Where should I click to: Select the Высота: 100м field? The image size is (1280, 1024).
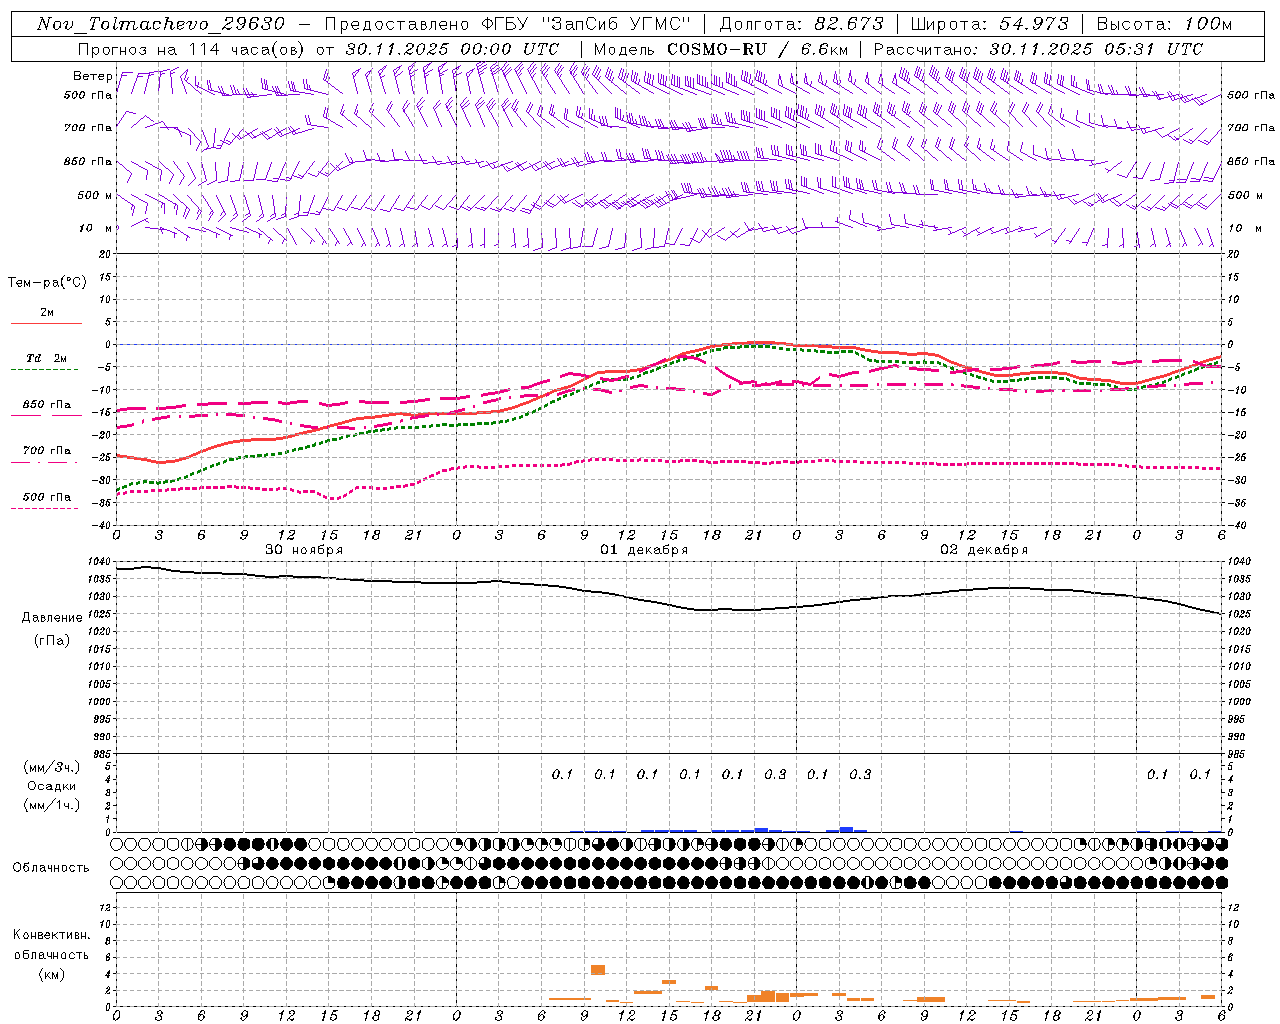click(1164, 24)
